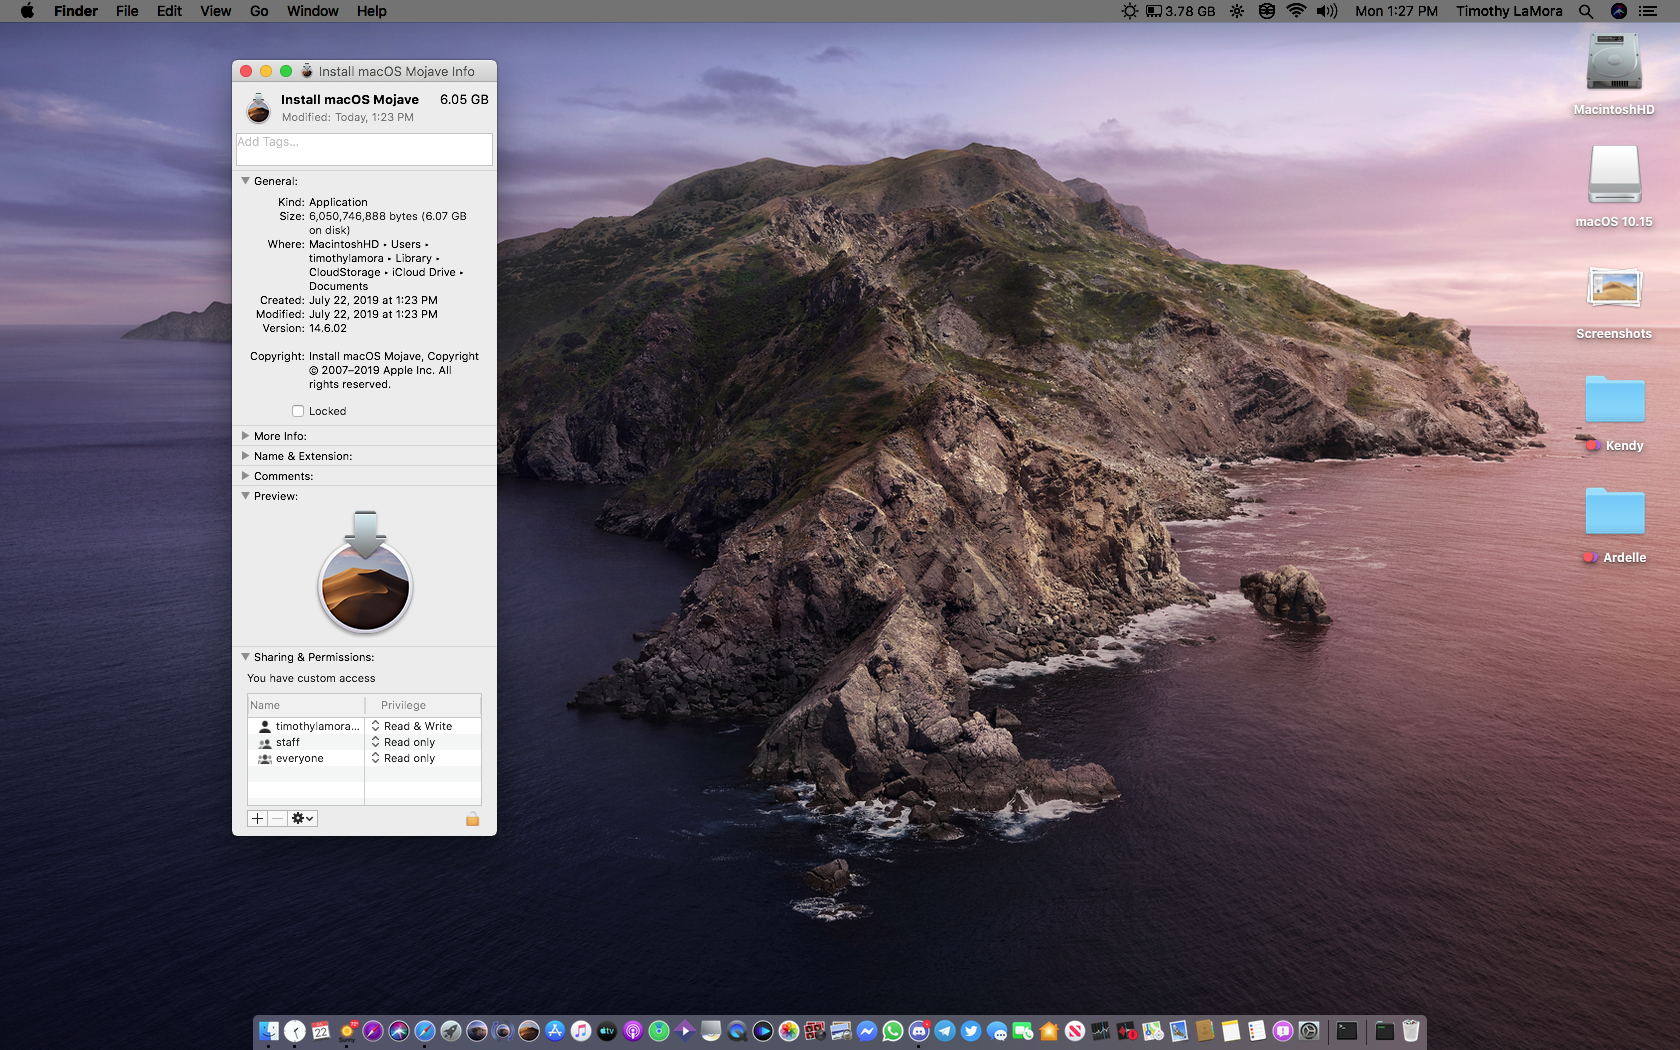1680x1050 pixels.
Task: Open the Contacts app in Dock
Action: (1204, 1031)
